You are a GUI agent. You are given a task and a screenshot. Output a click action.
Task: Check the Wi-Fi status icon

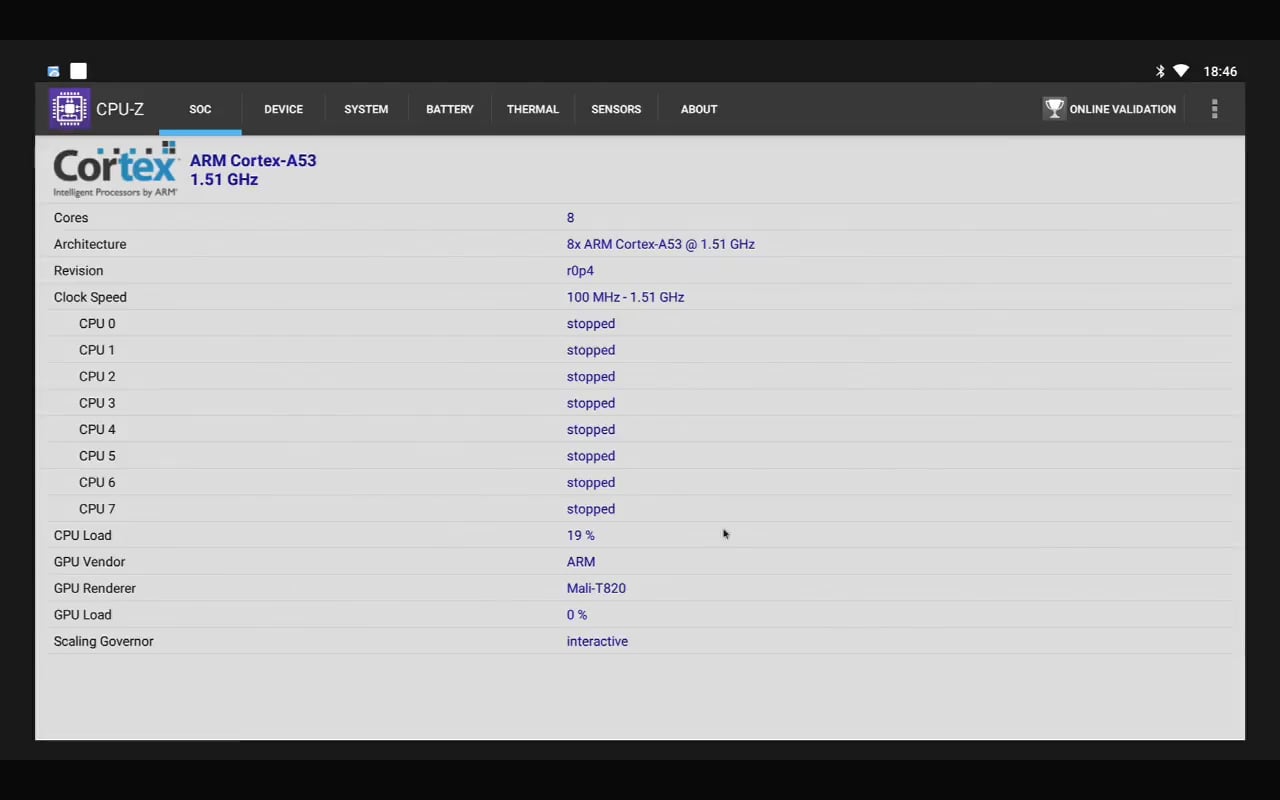click(1181, 71)
